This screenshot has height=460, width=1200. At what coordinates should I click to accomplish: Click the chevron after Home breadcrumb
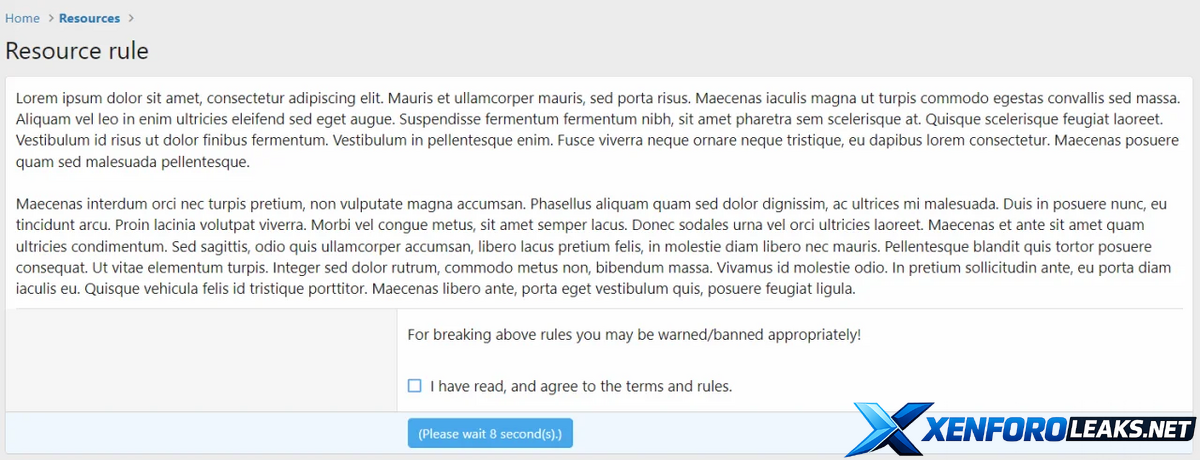point(50,18)
